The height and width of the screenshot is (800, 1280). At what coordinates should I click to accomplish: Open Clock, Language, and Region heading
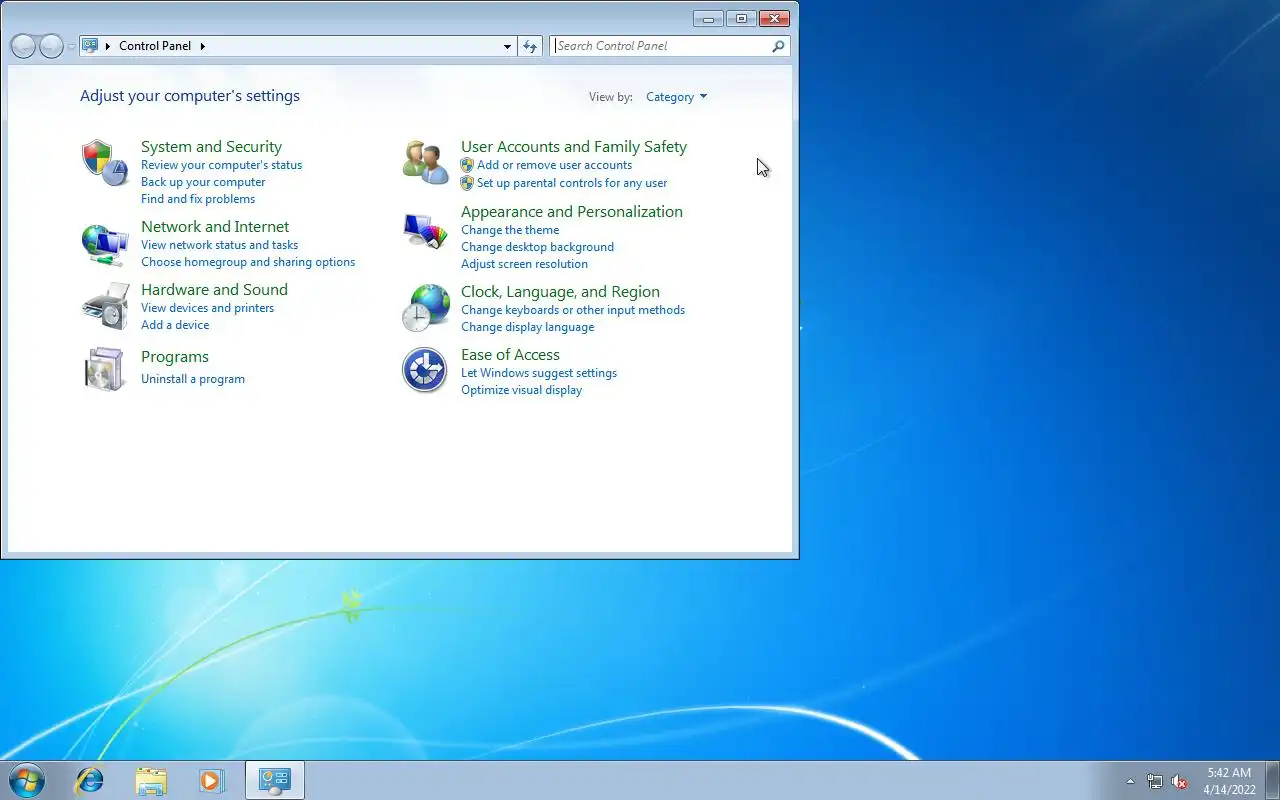click(560, 292)
